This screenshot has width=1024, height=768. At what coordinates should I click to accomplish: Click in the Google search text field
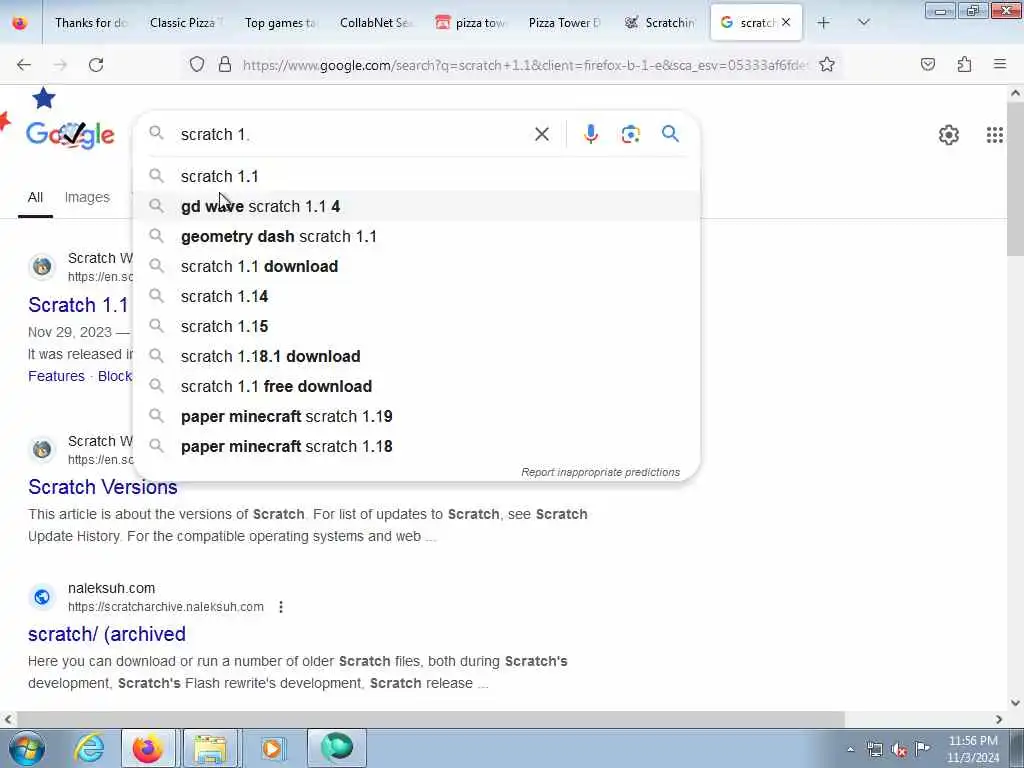pos(353,135)
